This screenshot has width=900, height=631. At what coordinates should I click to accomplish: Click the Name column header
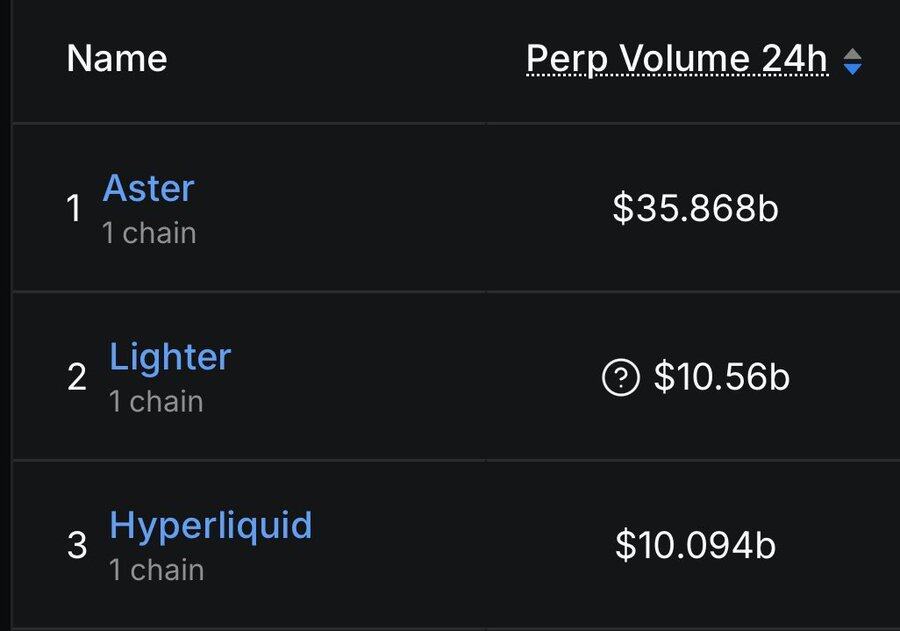tap(117, 59)
